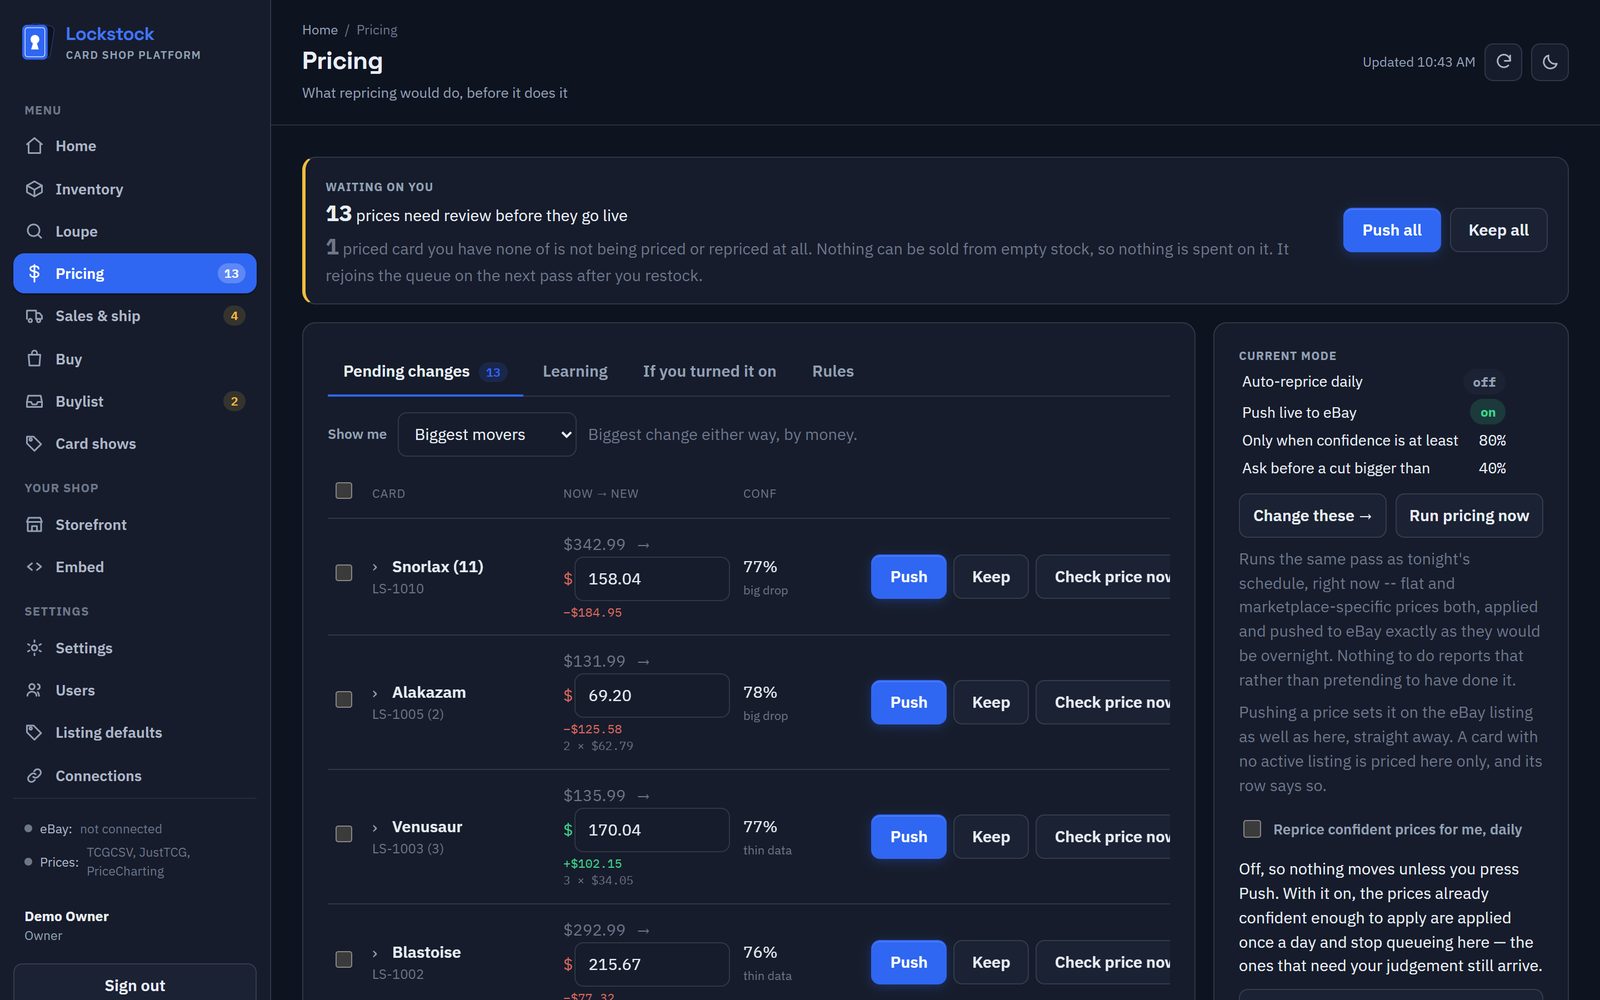Select the Pending changes tab
Image resolution: width=1600 pixels, height=1000 pixels.
425,371
